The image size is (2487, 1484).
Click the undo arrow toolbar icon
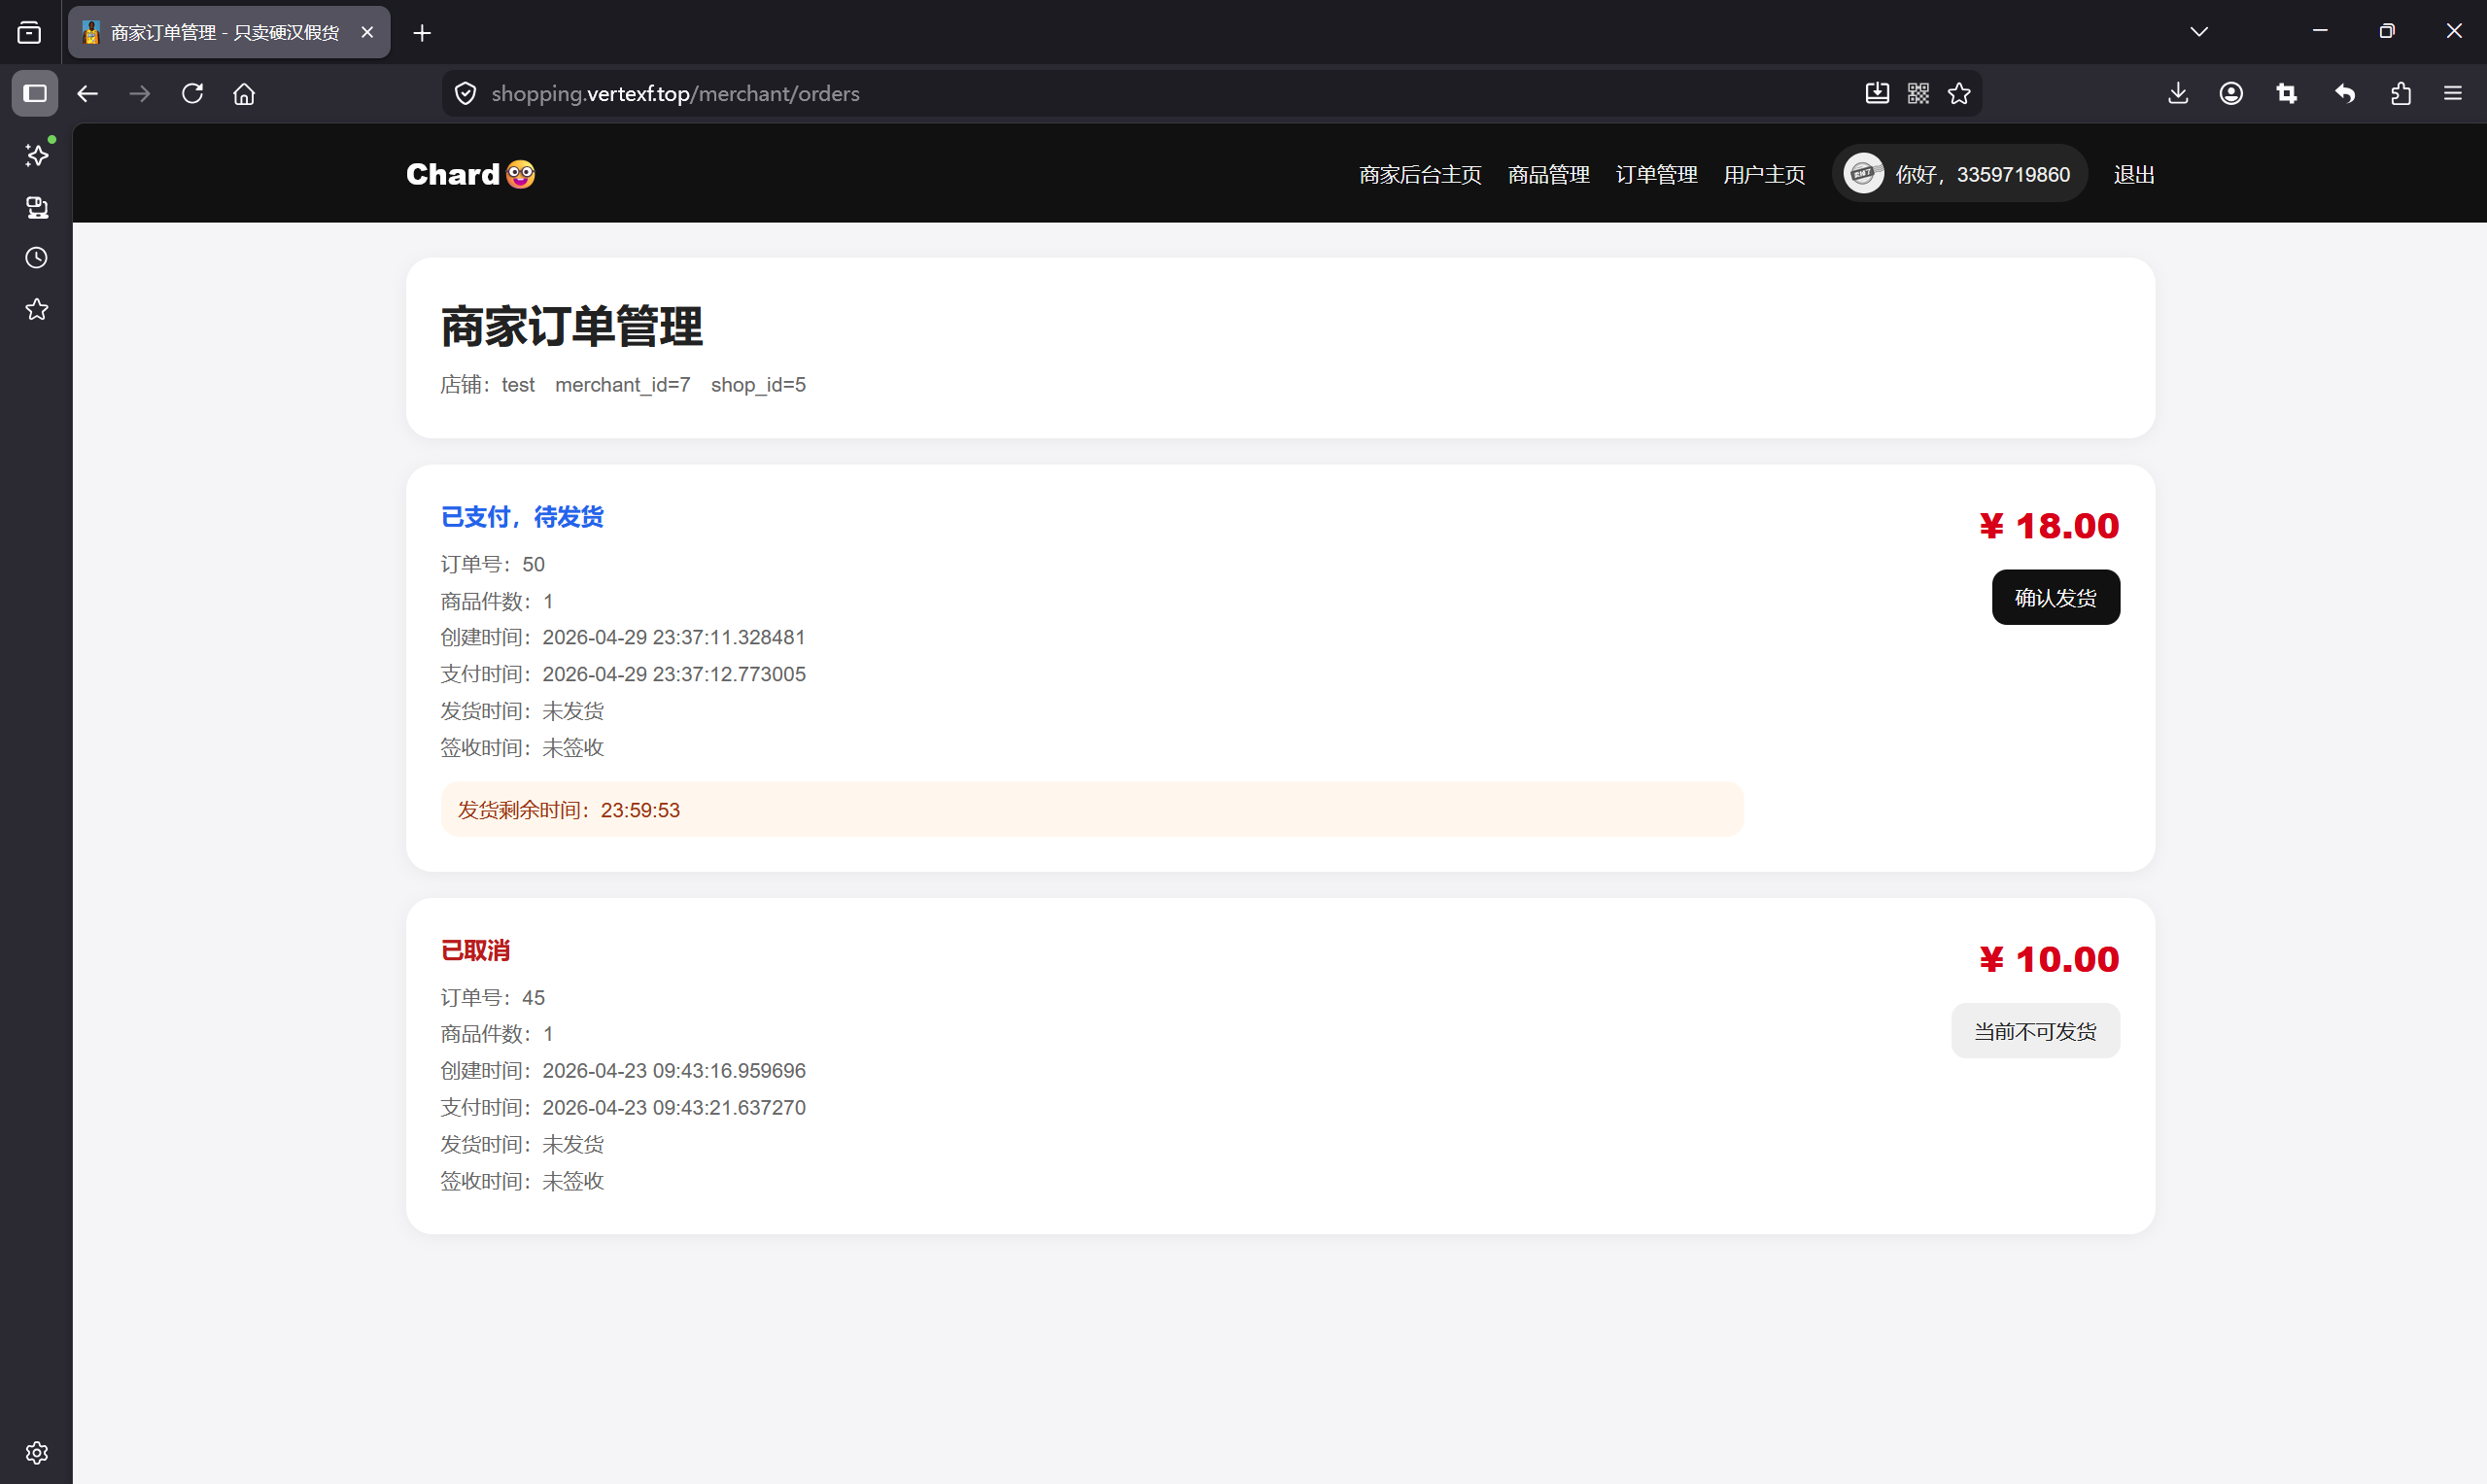coord(2345,93)
